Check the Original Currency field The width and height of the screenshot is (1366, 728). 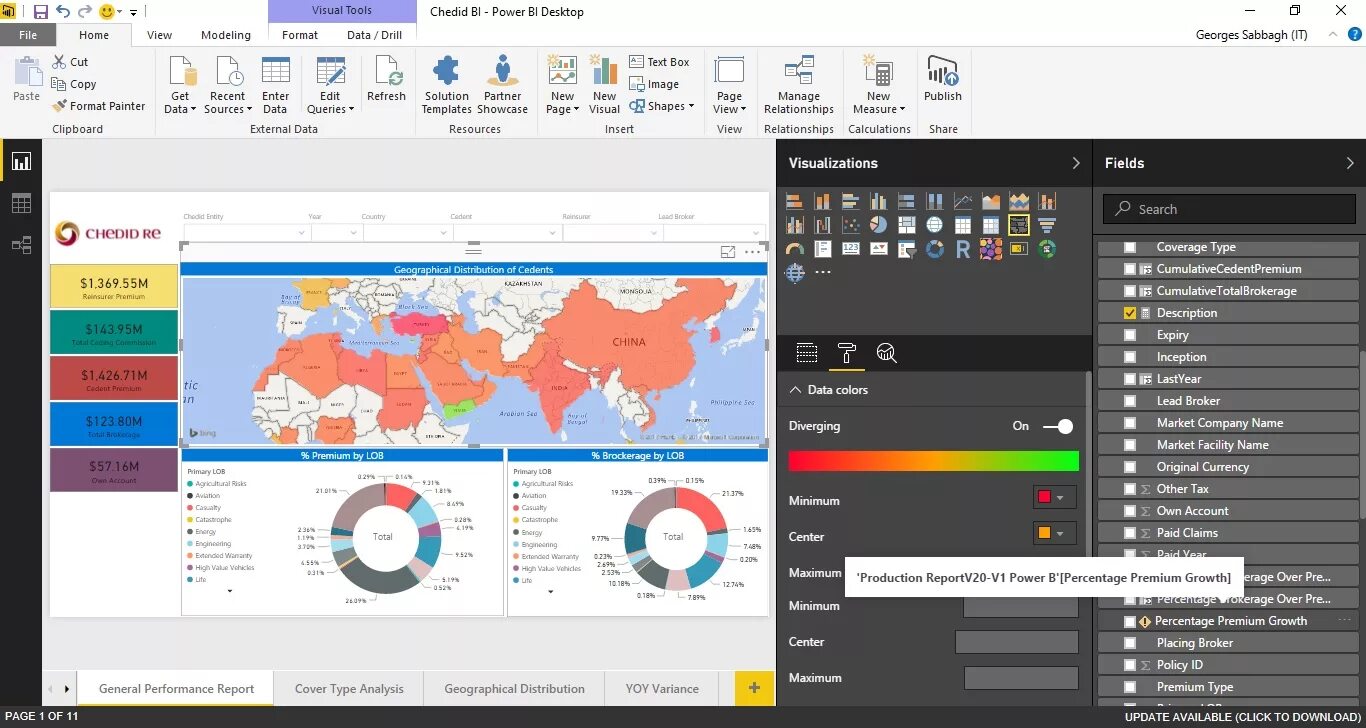point(1130,467)
